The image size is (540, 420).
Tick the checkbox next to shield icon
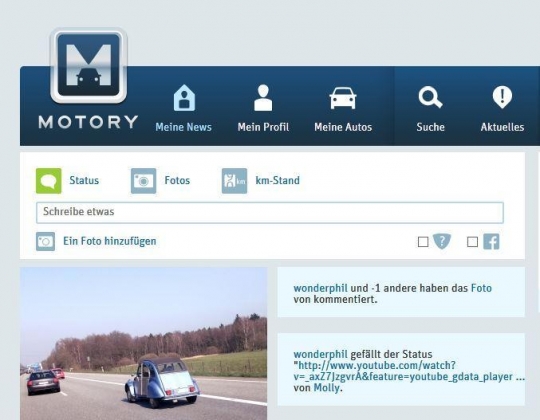(x=423, y=242)
